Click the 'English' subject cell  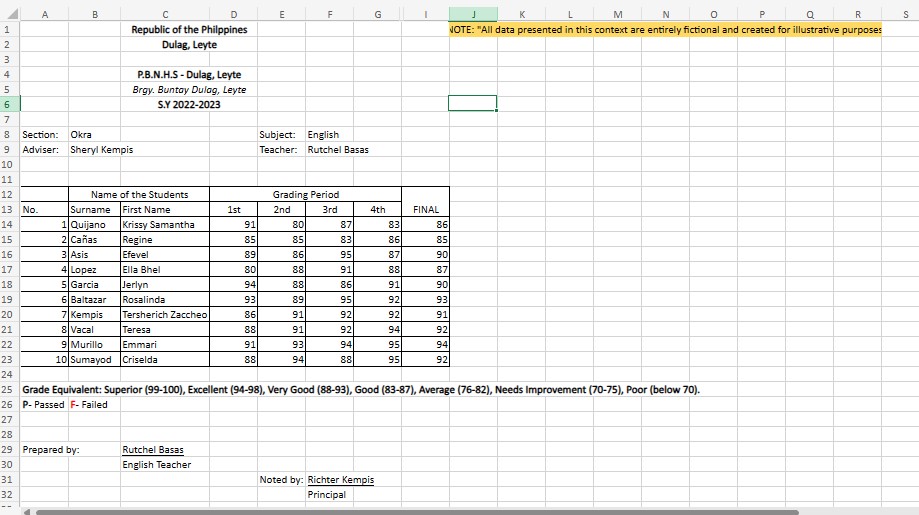pyautogui.click(x=329, y=135)
